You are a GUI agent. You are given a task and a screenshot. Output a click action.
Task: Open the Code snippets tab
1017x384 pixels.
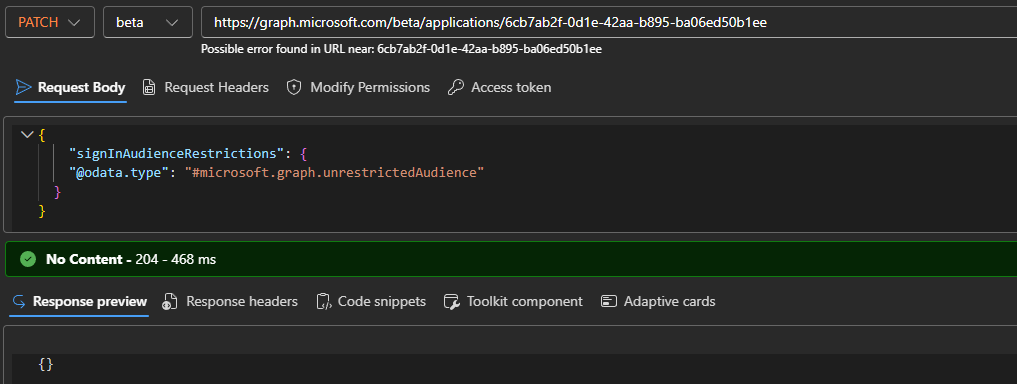371,302
